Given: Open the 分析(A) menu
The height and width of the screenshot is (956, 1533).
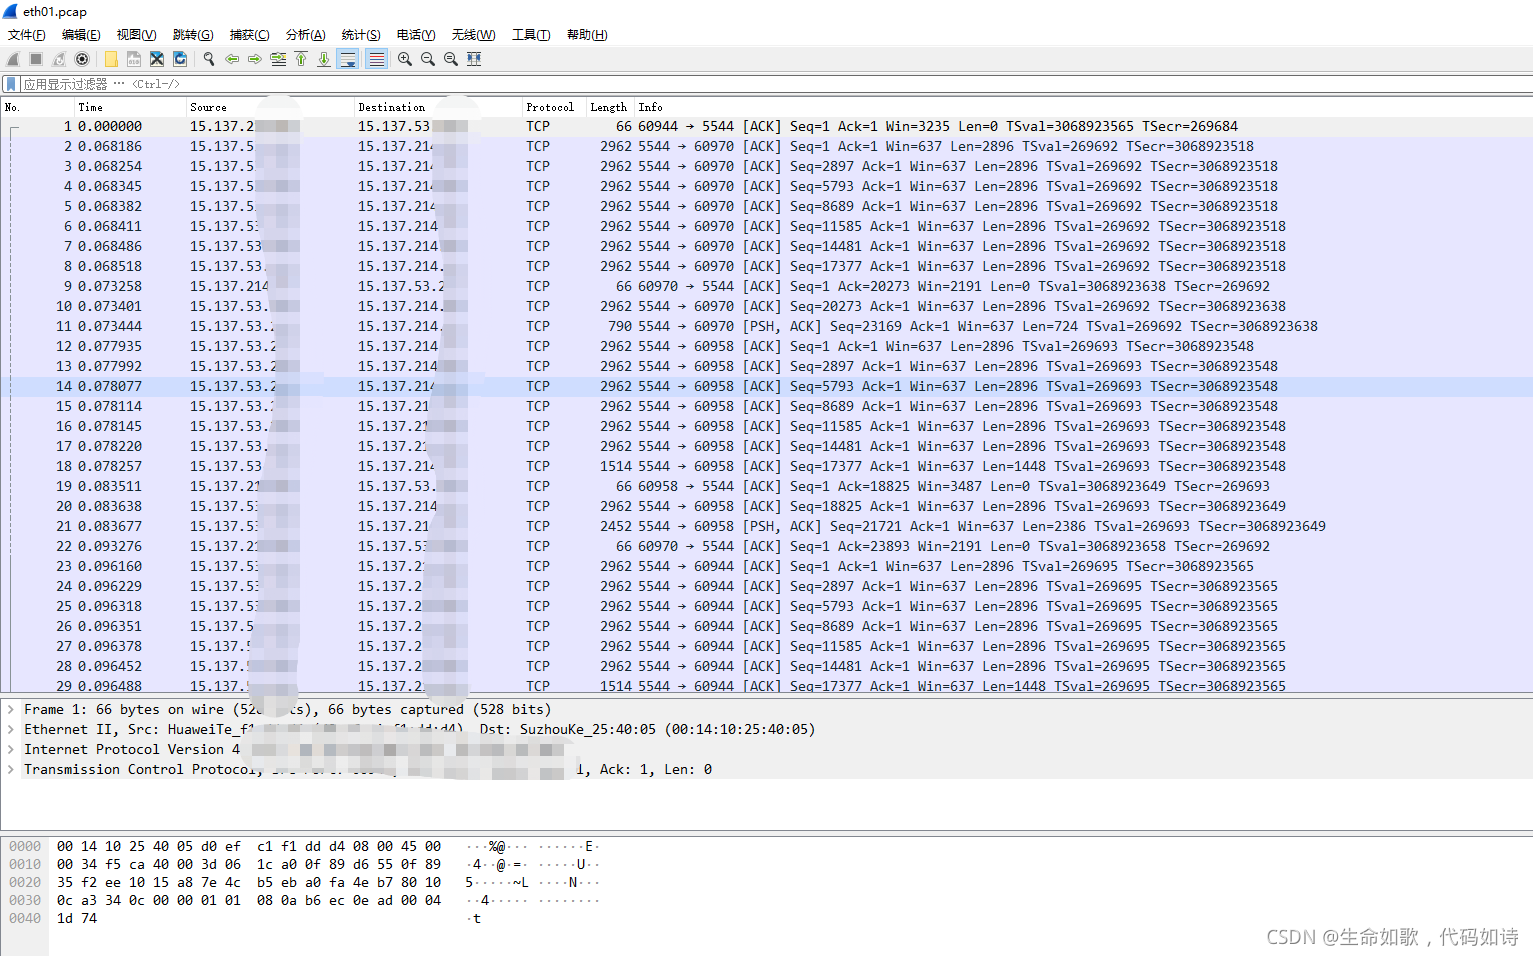Looking at the screenshot, I should [x=306, y=35].
